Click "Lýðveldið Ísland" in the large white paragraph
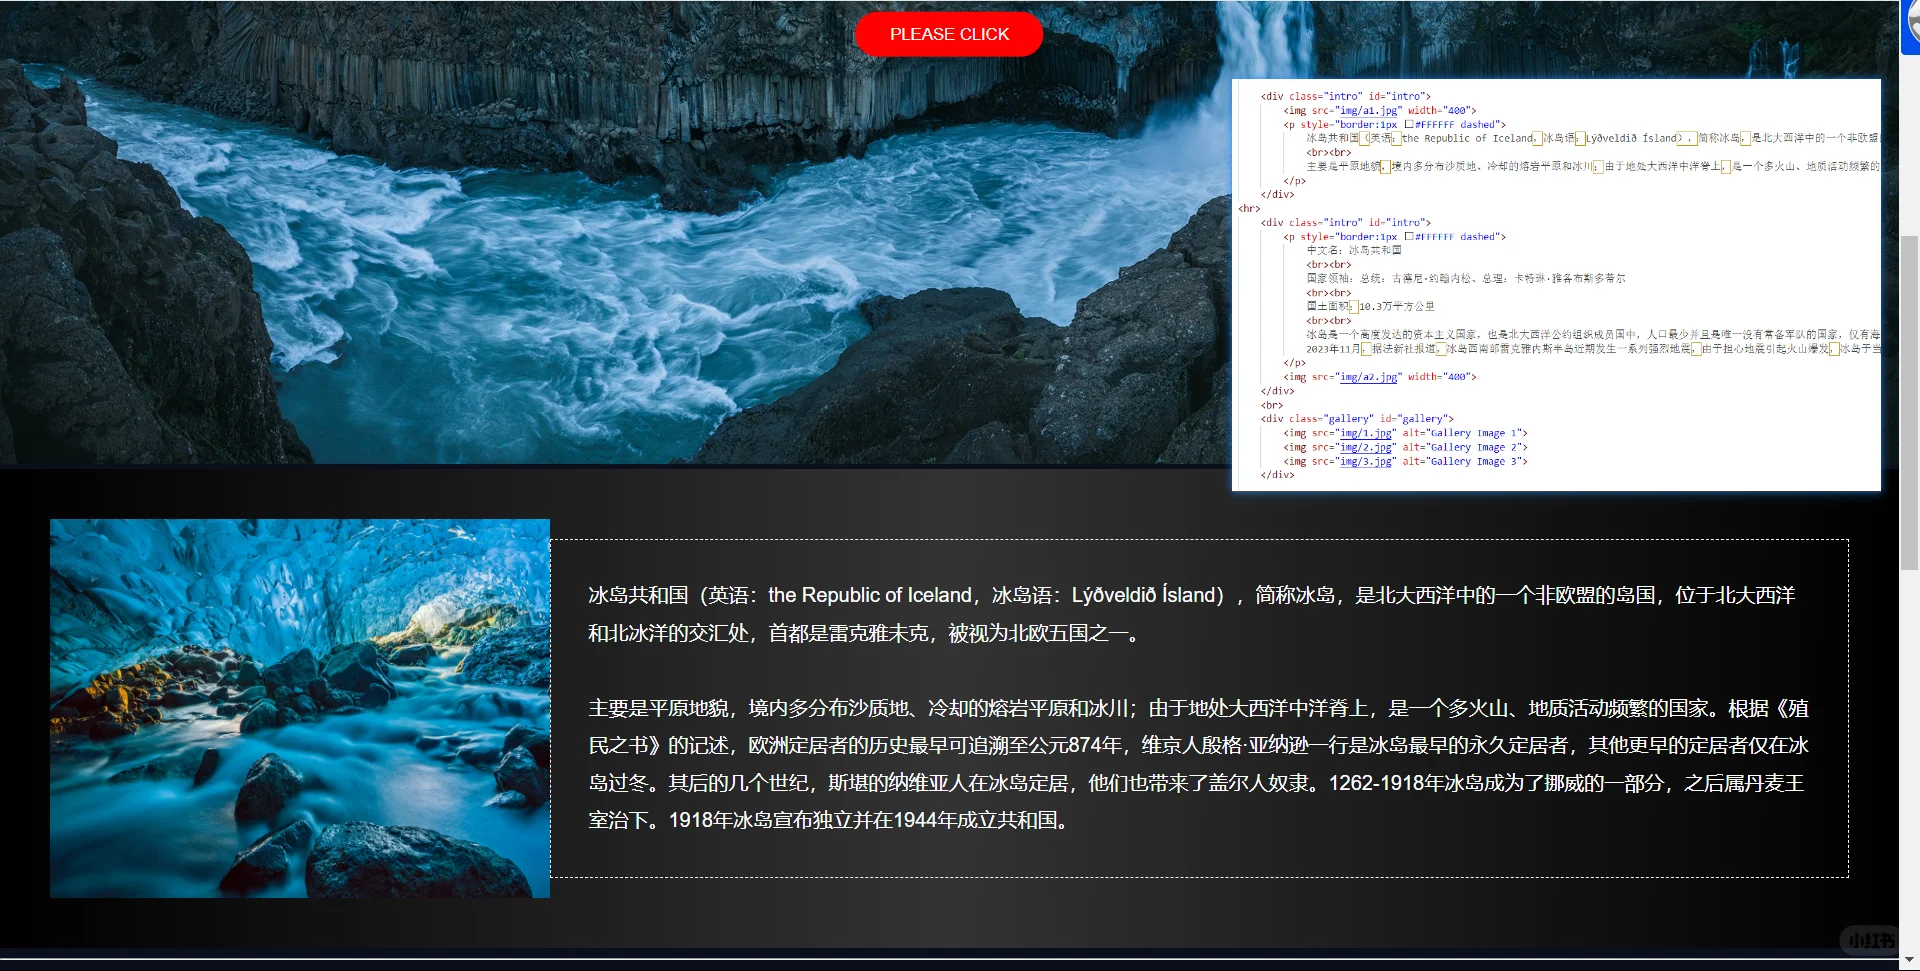 point(1143,595)
